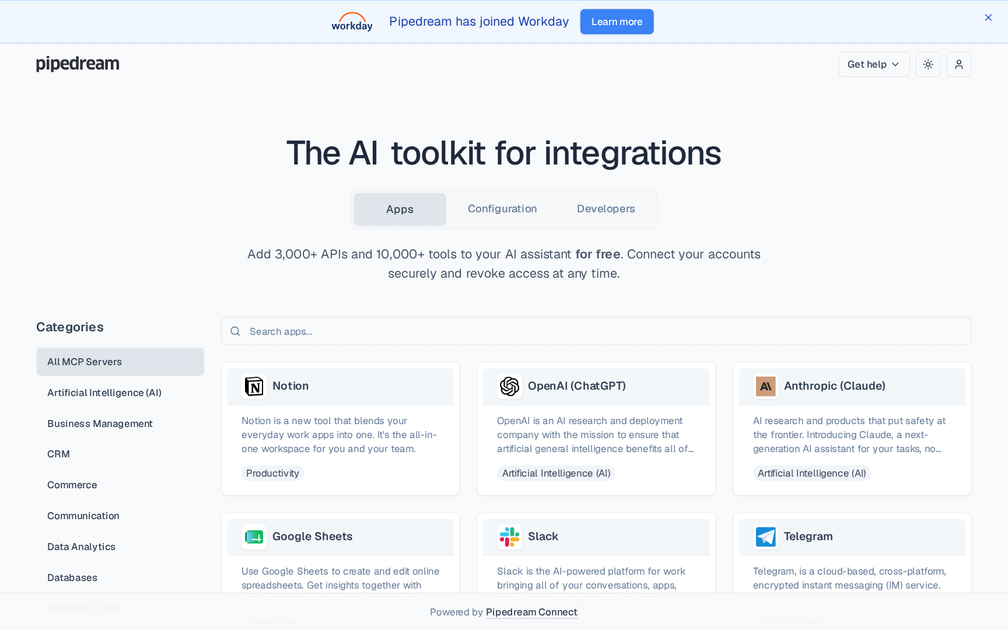Click the Slack description text
1008x630 pixels.
(591, 578)
